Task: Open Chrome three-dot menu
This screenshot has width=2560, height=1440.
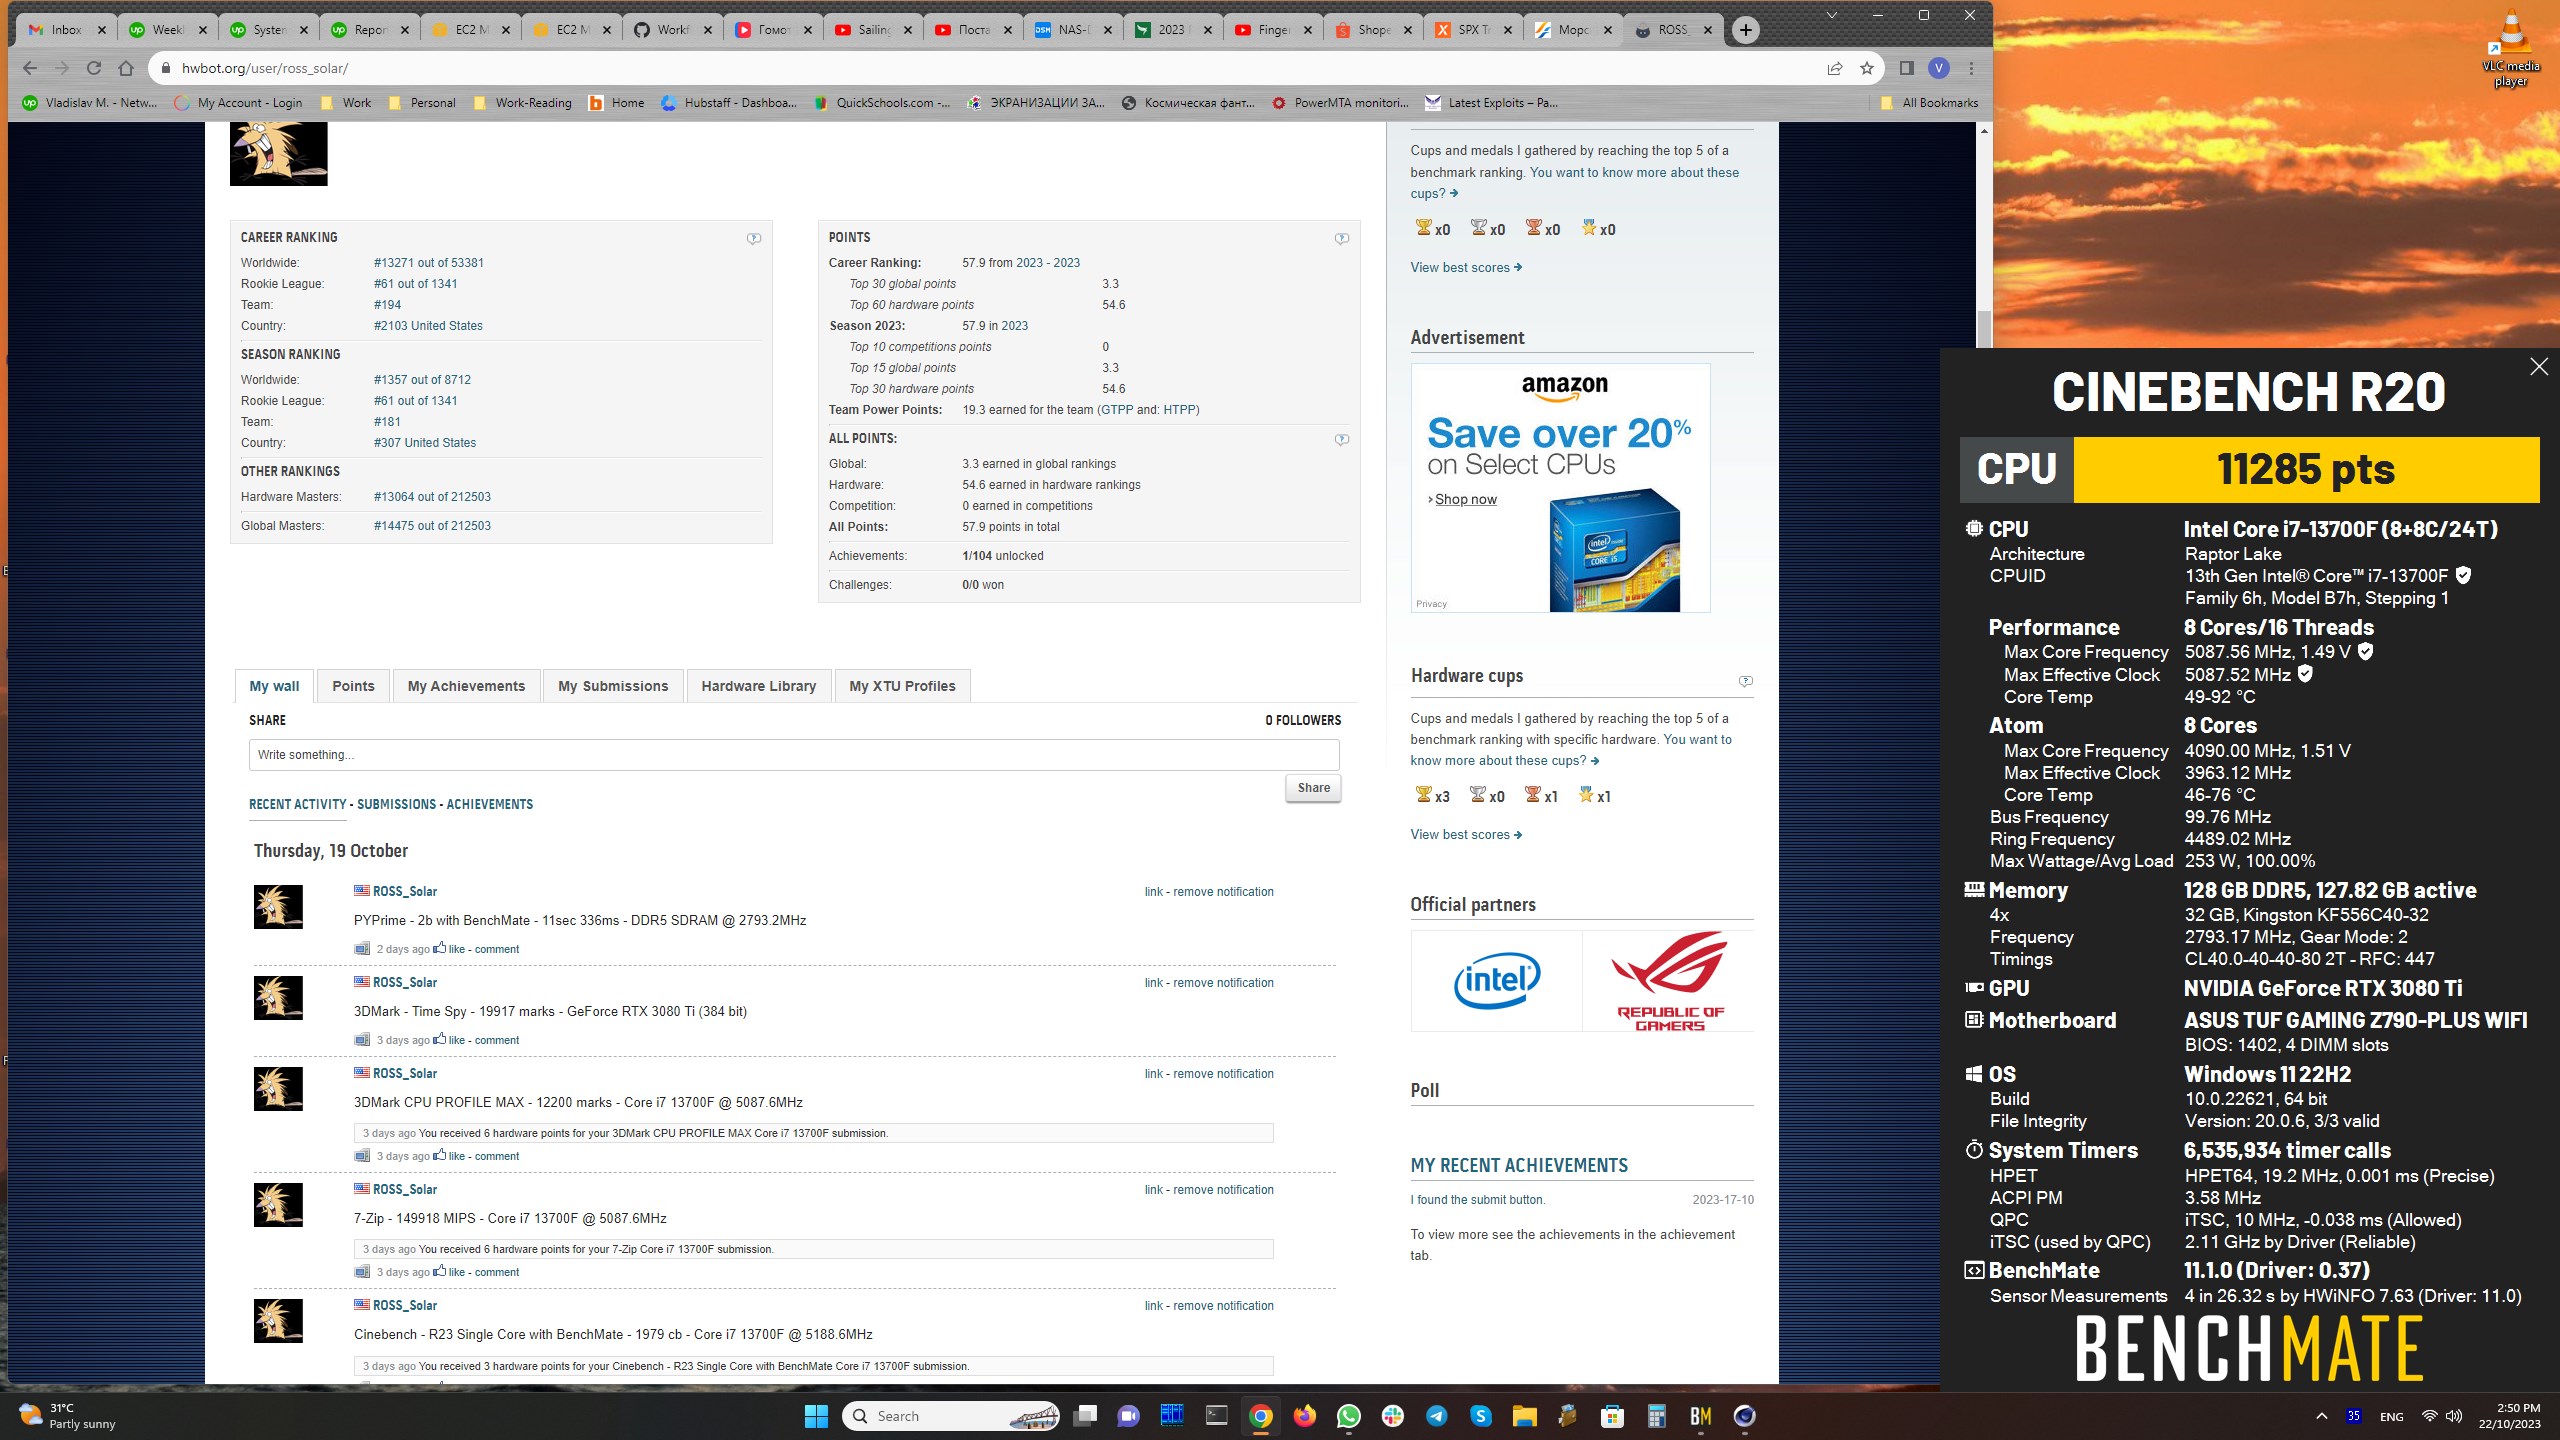Action: [x=1971, y=68]
